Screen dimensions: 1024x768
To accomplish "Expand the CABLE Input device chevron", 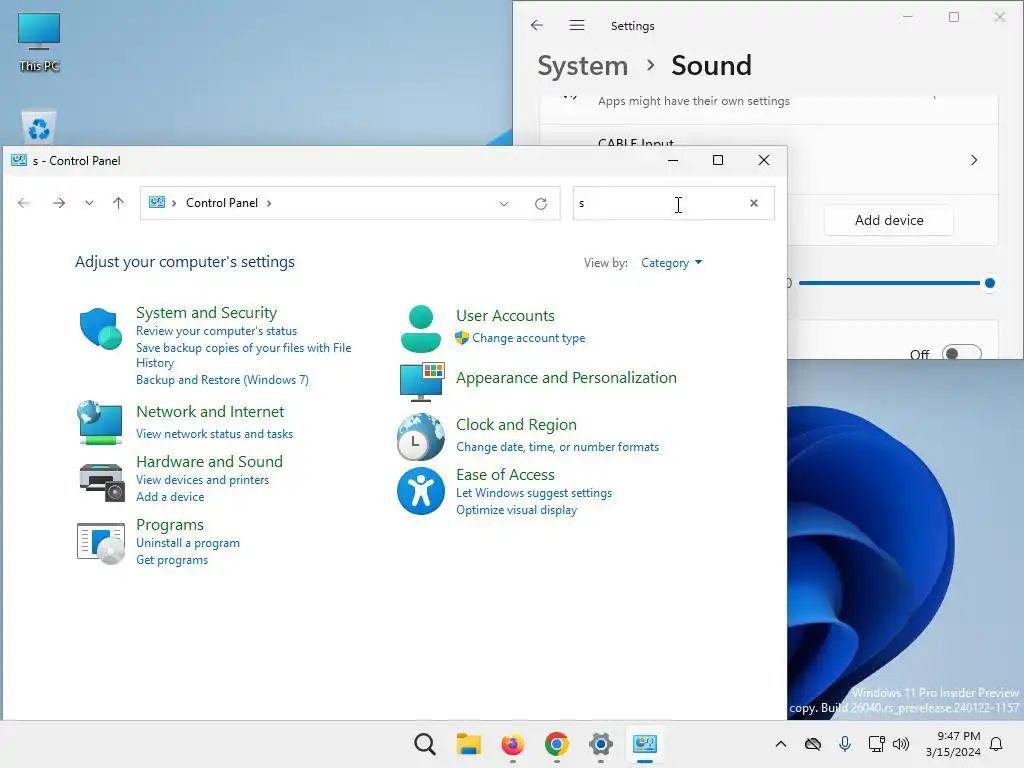I will point(974,160).
